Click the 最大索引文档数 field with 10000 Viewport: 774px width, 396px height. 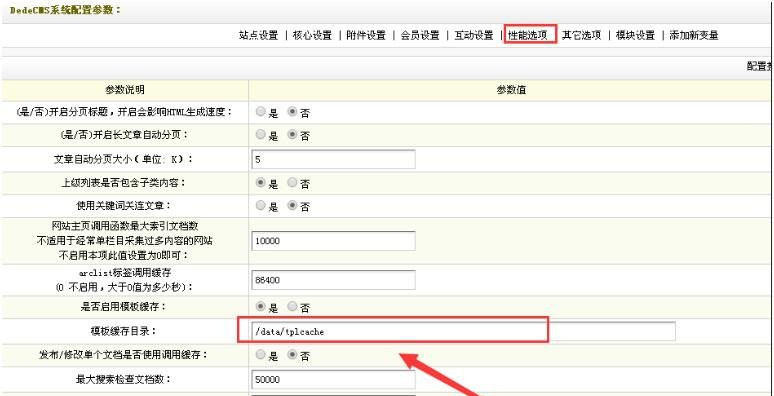point(333,240)
